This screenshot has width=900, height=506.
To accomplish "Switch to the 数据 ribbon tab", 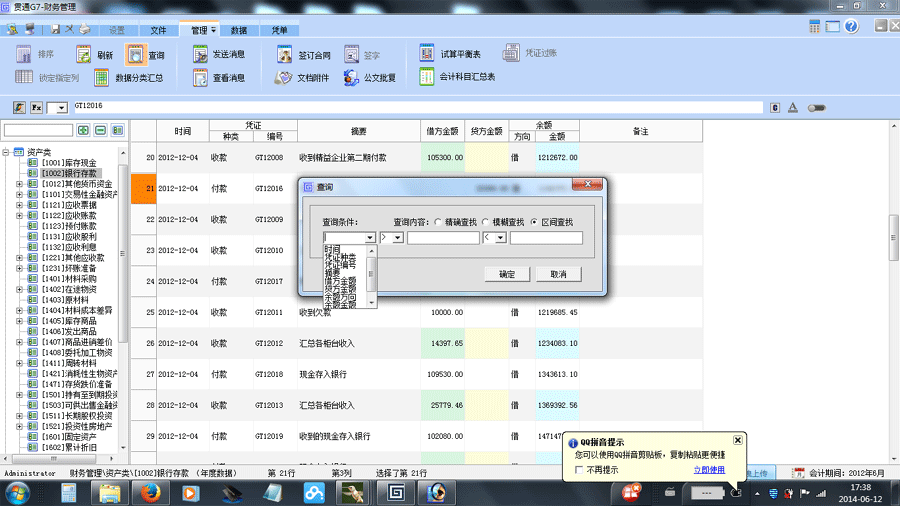I will [239, 30].
